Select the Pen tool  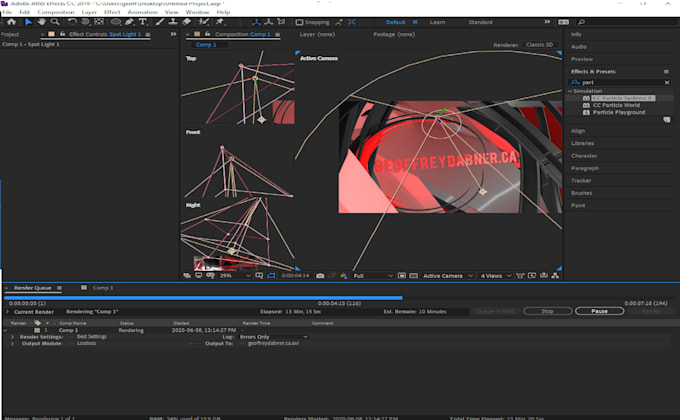(x=129, y=22)
